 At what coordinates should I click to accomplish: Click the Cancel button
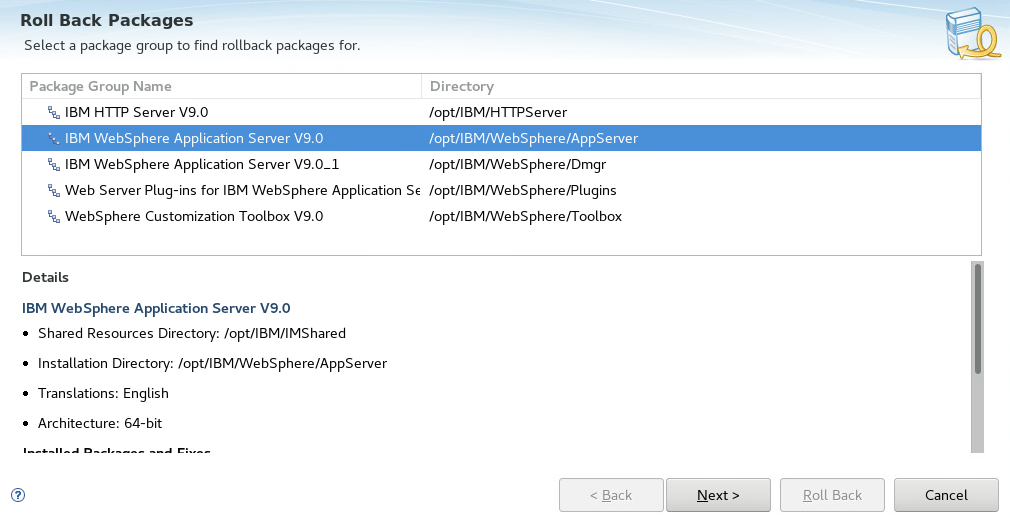pyautogui.click(x=946, y=495)
